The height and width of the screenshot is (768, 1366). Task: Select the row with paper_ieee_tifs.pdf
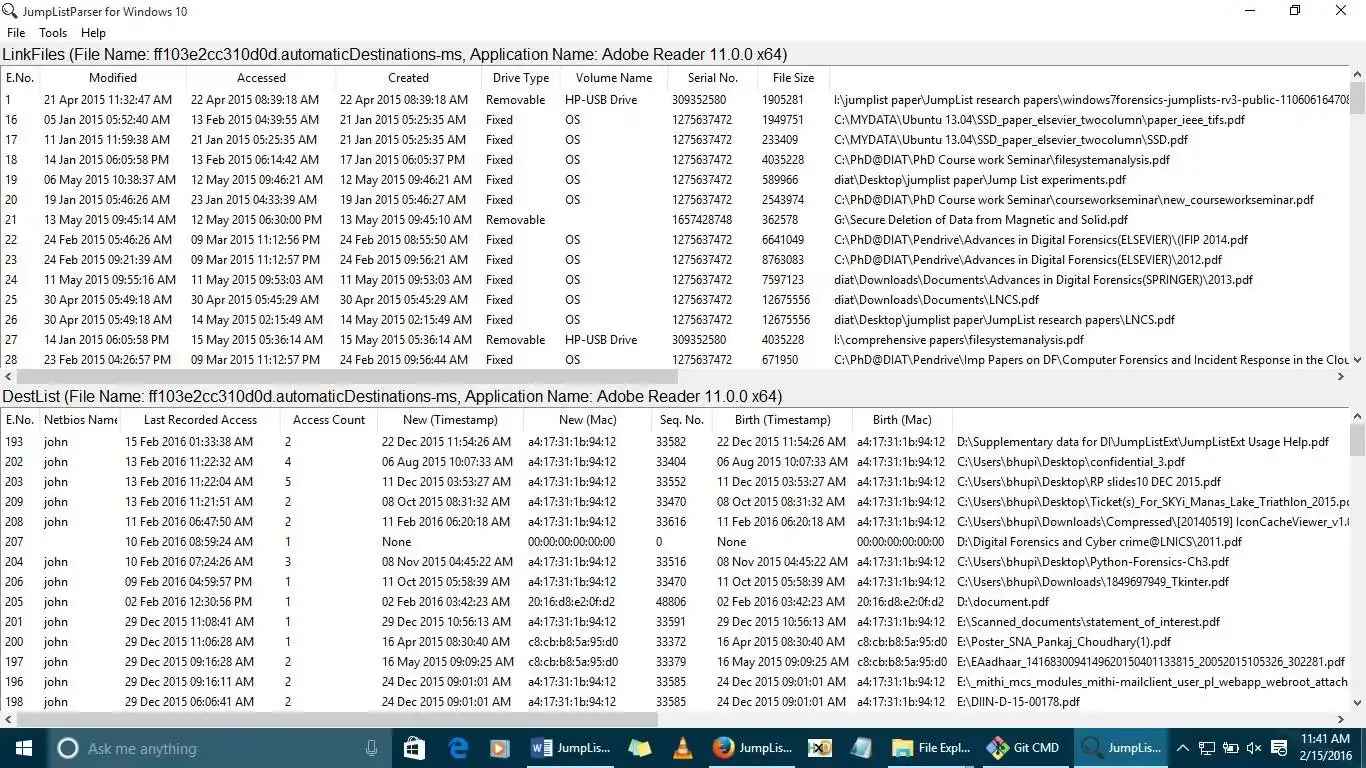point(675,119)
